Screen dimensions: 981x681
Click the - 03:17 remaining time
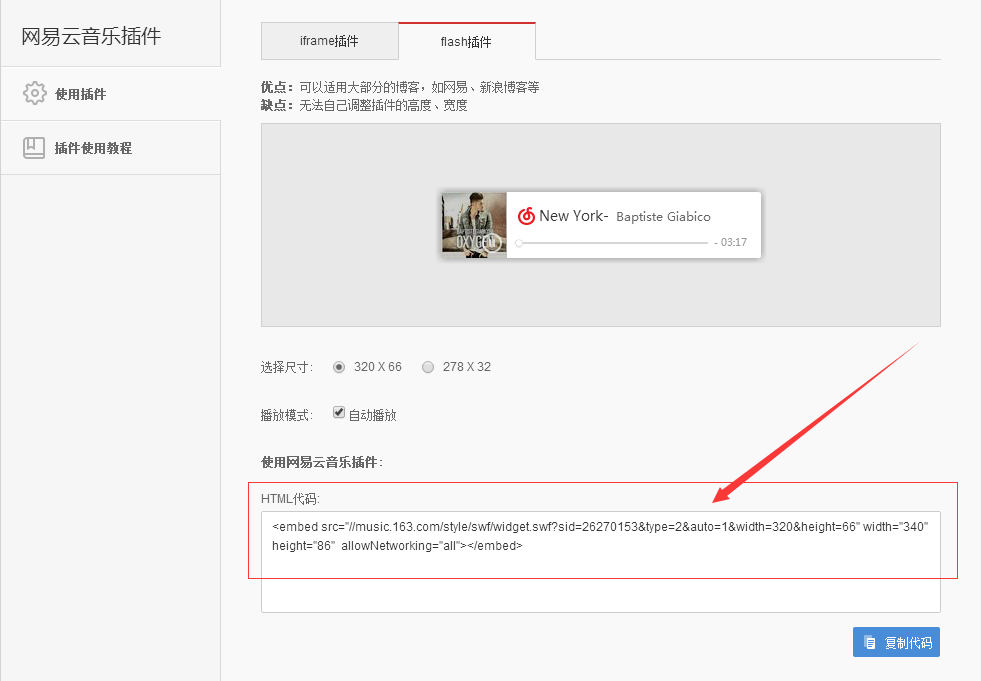(x=731, y=242)
